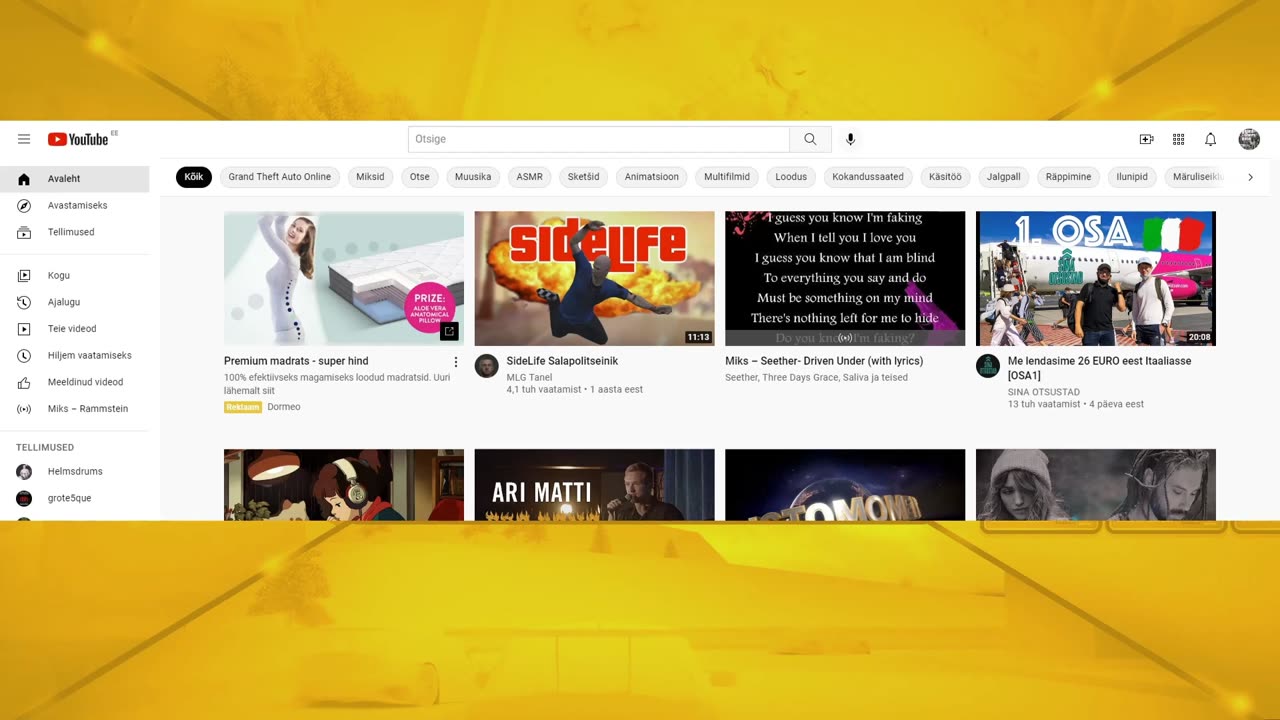The height and width of the screenshot is (720, 1280).
Task: Play Seether Driven Under mix thumbnail
Action: pyautogui.click(x=845, y=278)
